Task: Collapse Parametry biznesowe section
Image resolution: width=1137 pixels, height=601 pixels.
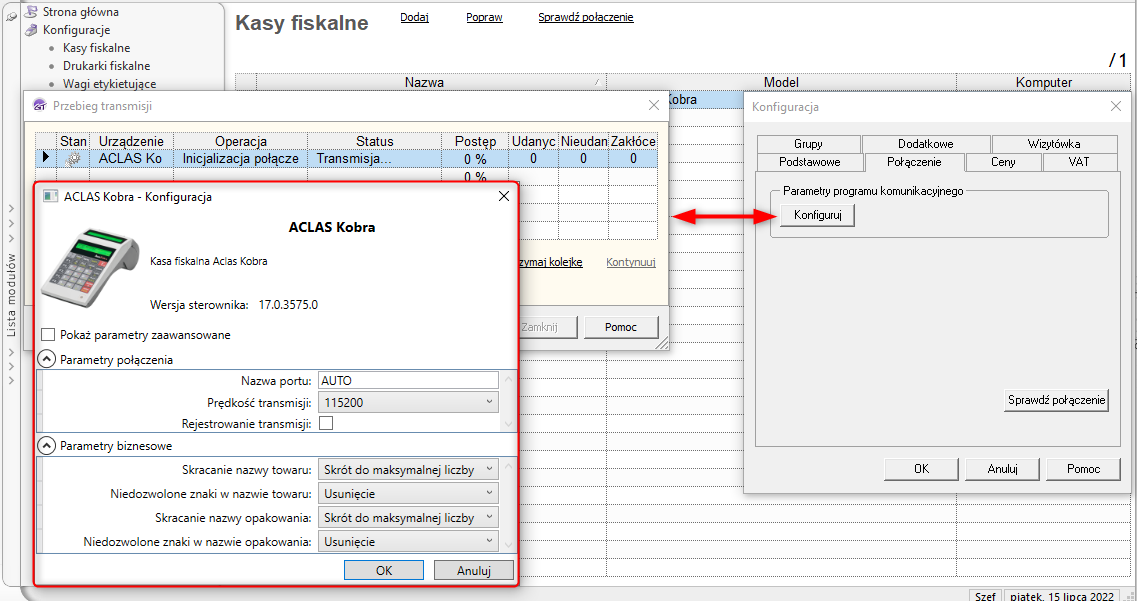Action: [x=46, y=445]
